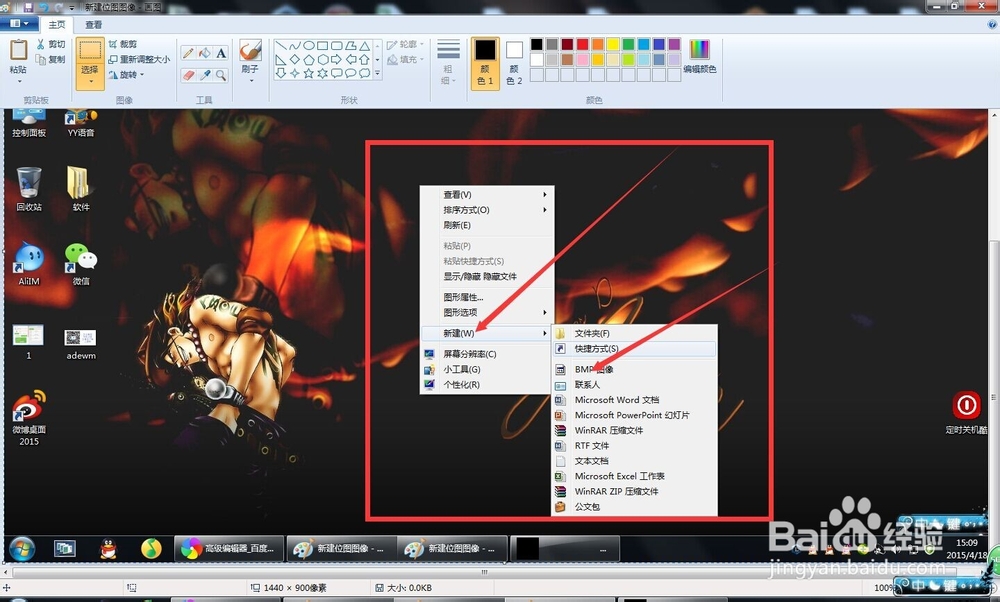1000x602 pixels.
Task: Select the Magnifier tool
Action: click(x=221, y=75)
